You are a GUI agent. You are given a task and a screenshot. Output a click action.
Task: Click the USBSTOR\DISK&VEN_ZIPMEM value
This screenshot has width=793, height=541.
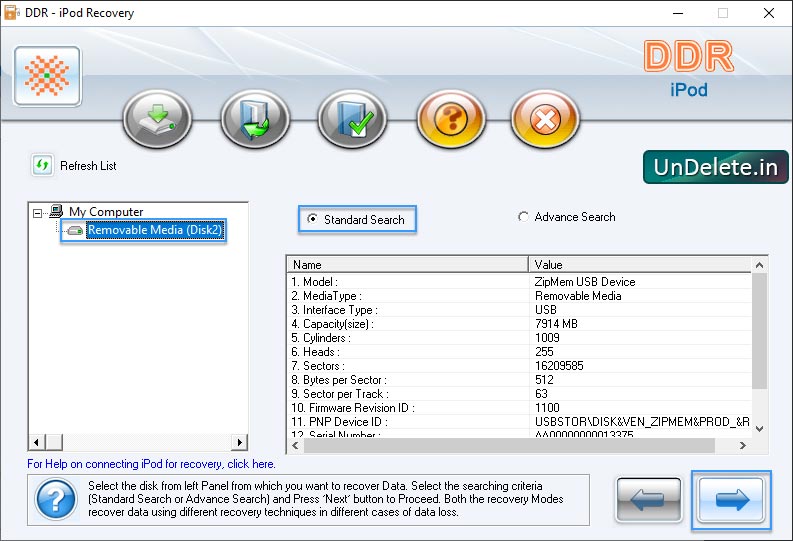[642, 422]
